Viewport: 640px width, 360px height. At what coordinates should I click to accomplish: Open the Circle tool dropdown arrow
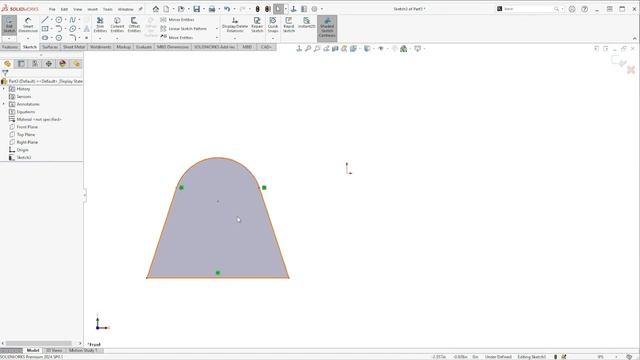(65, 20)
